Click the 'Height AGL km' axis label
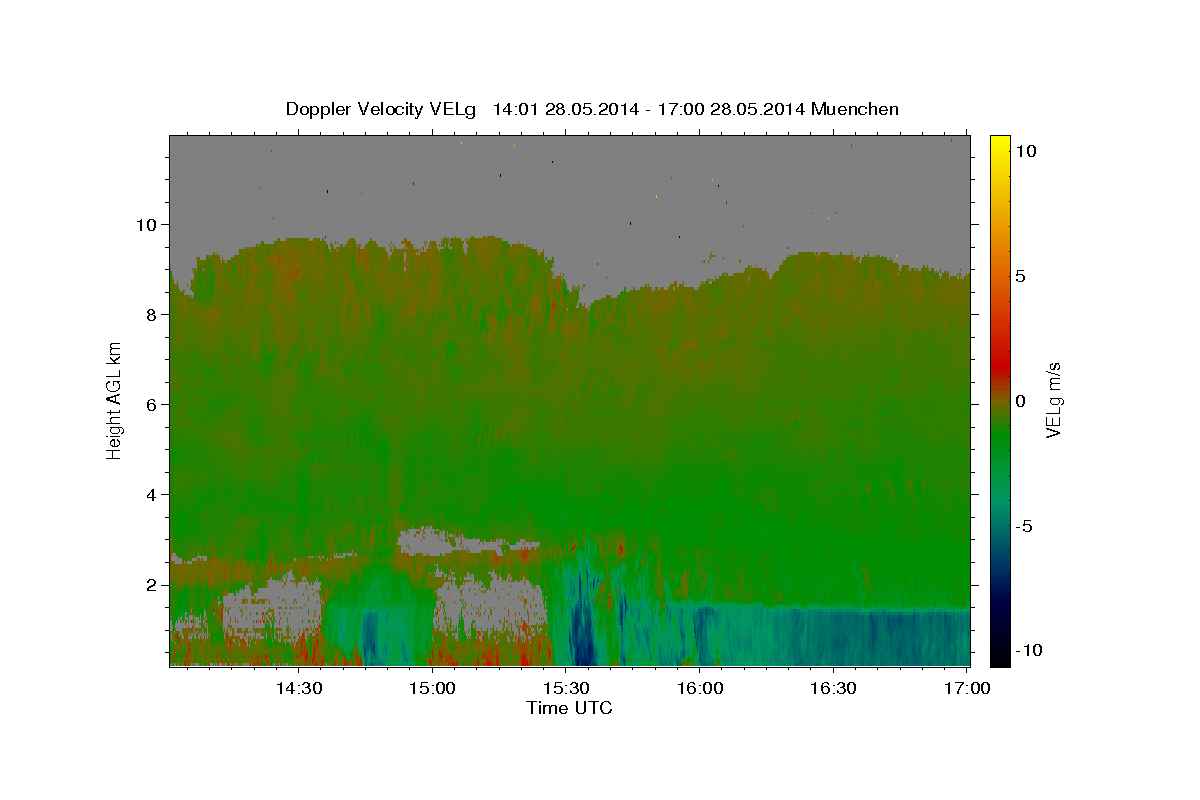Viewport: 1200px width, 800px height. point(115,401)
